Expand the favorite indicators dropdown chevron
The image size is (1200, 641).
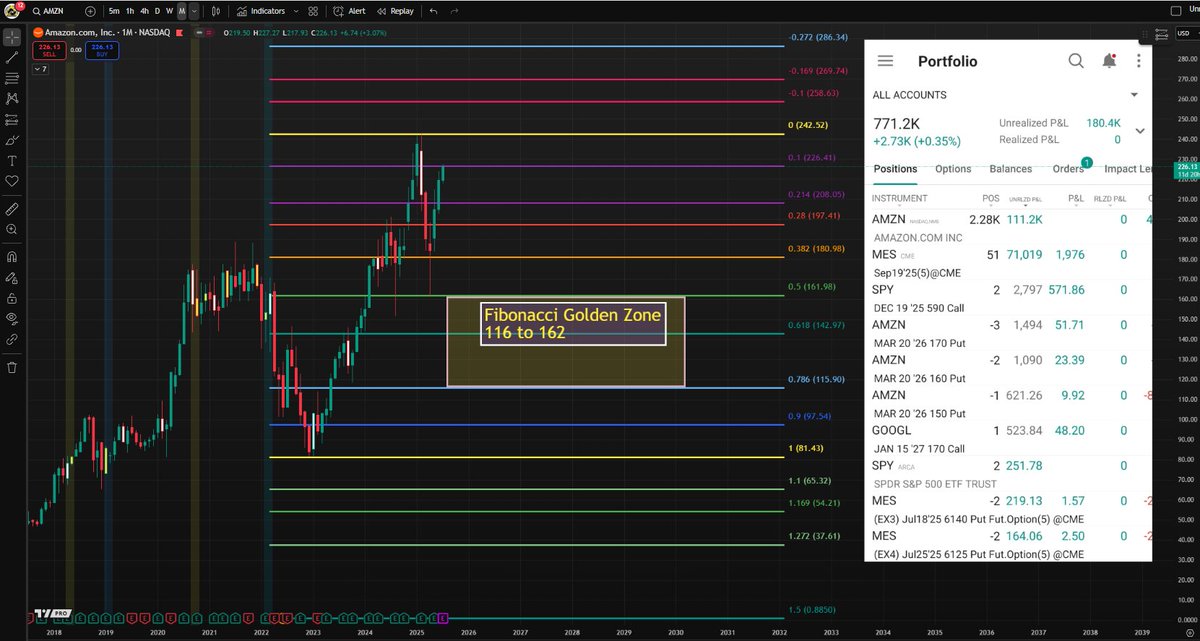click(295, 11)
